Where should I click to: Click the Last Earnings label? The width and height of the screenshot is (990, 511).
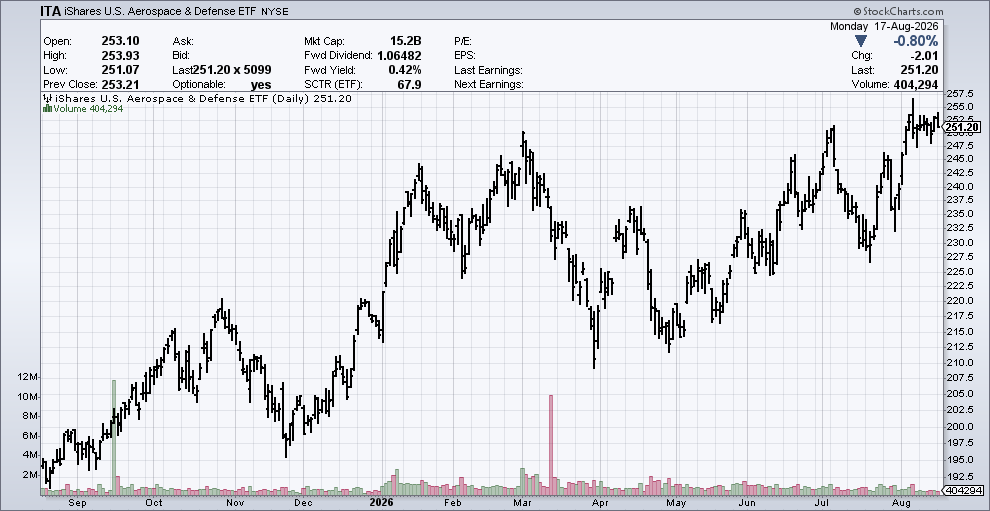488,70
